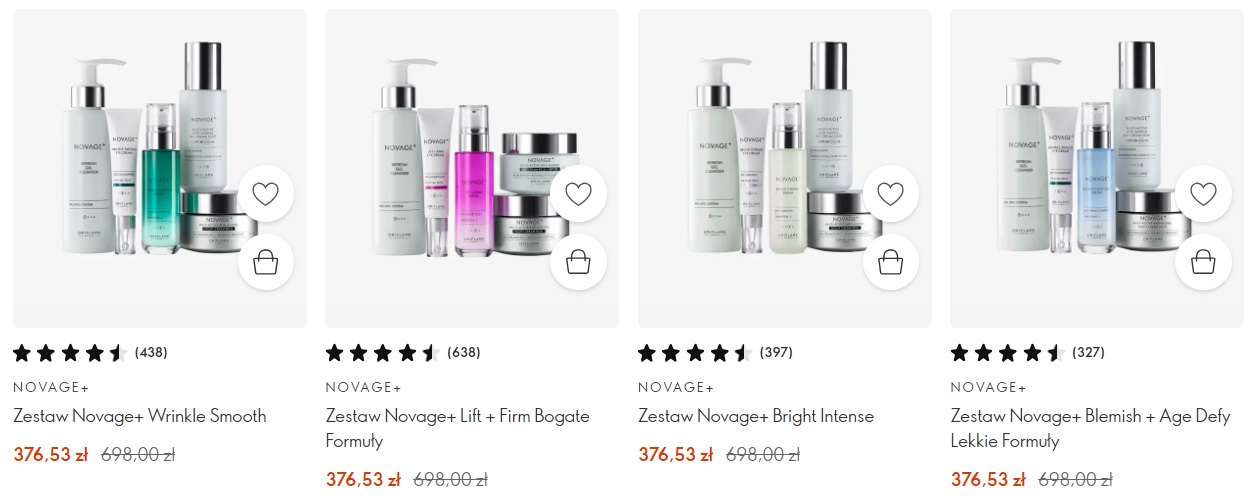Image resolution: width=1255 pixels, height=501 pixels.
Task: Favorite the Lift + Firm Bogate Formuły set
Action: pyautogui.click(x=578, y=194)
